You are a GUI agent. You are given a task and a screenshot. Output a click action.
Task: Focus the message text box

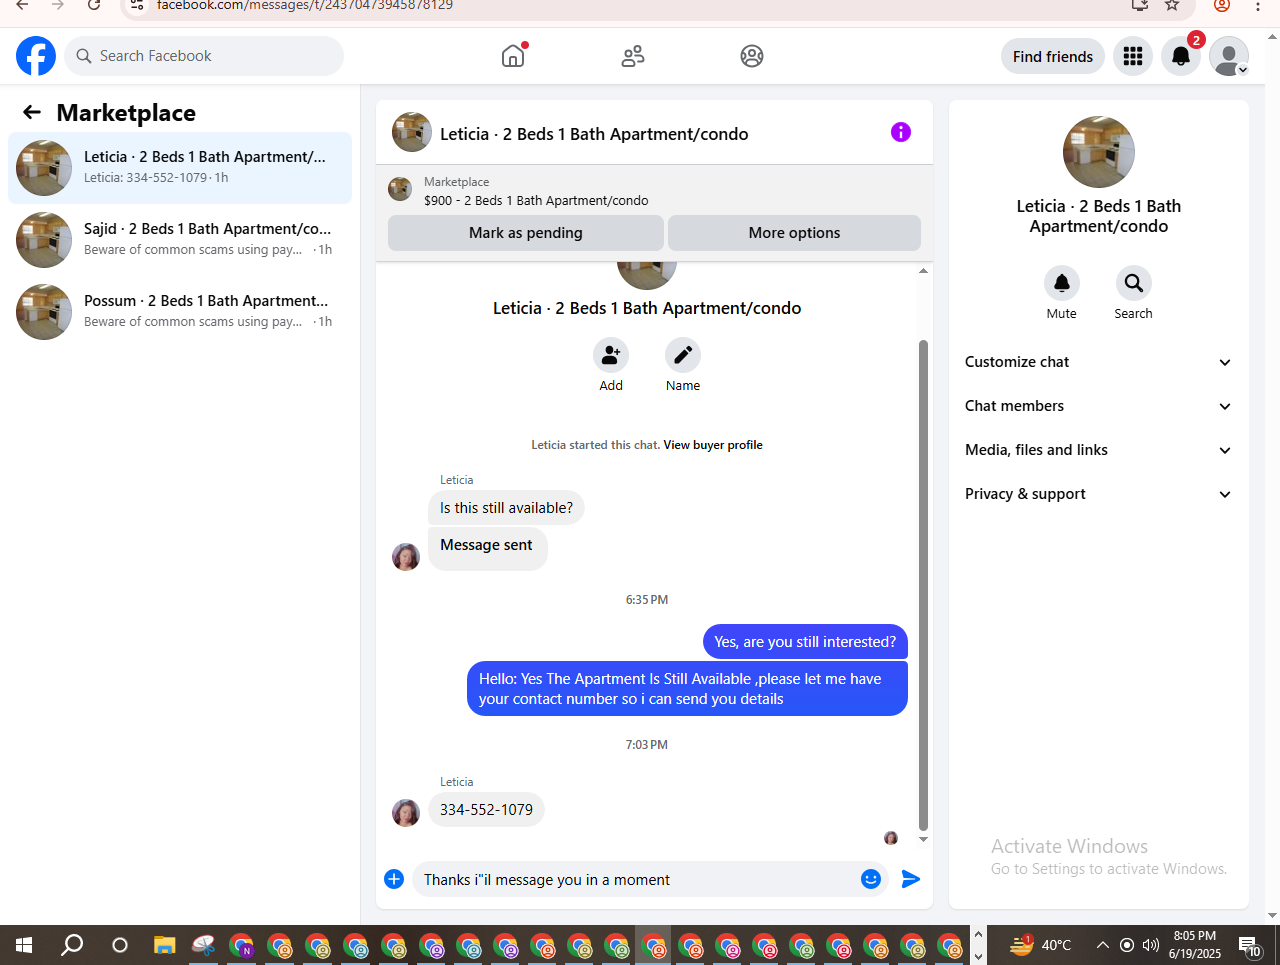tap(635, 879)
